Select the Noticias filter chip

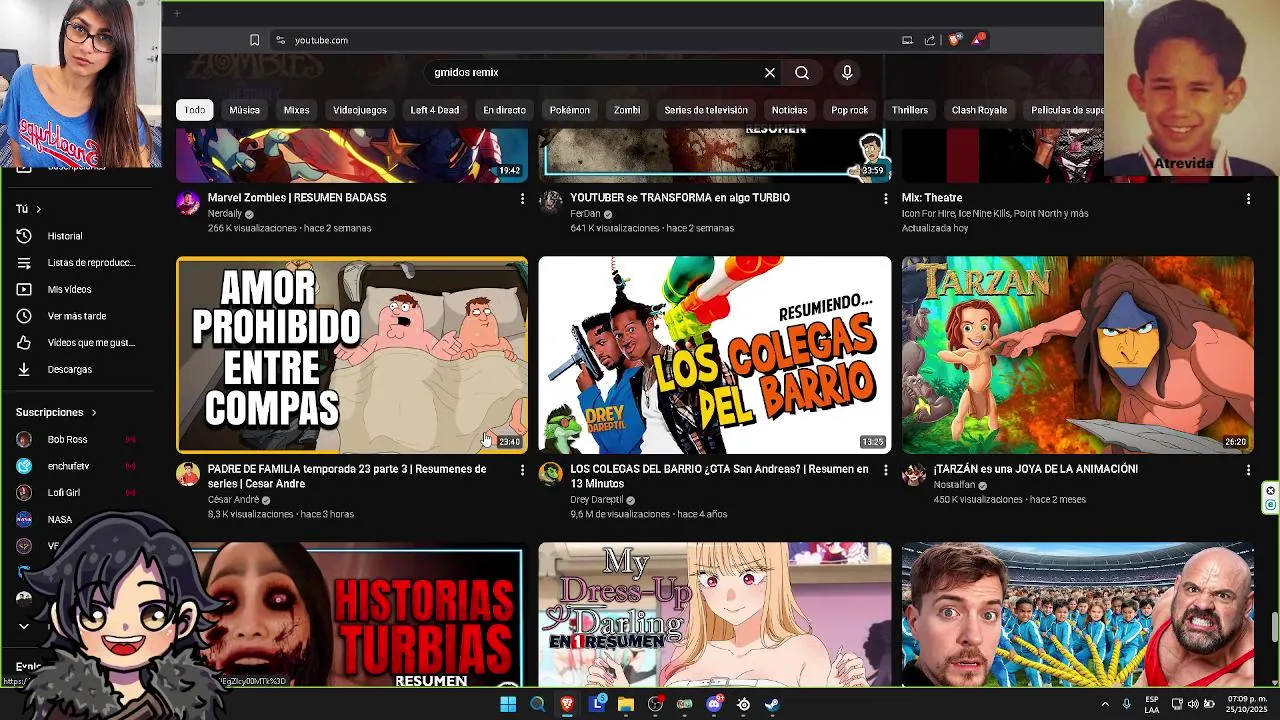(x=789, y=110)
